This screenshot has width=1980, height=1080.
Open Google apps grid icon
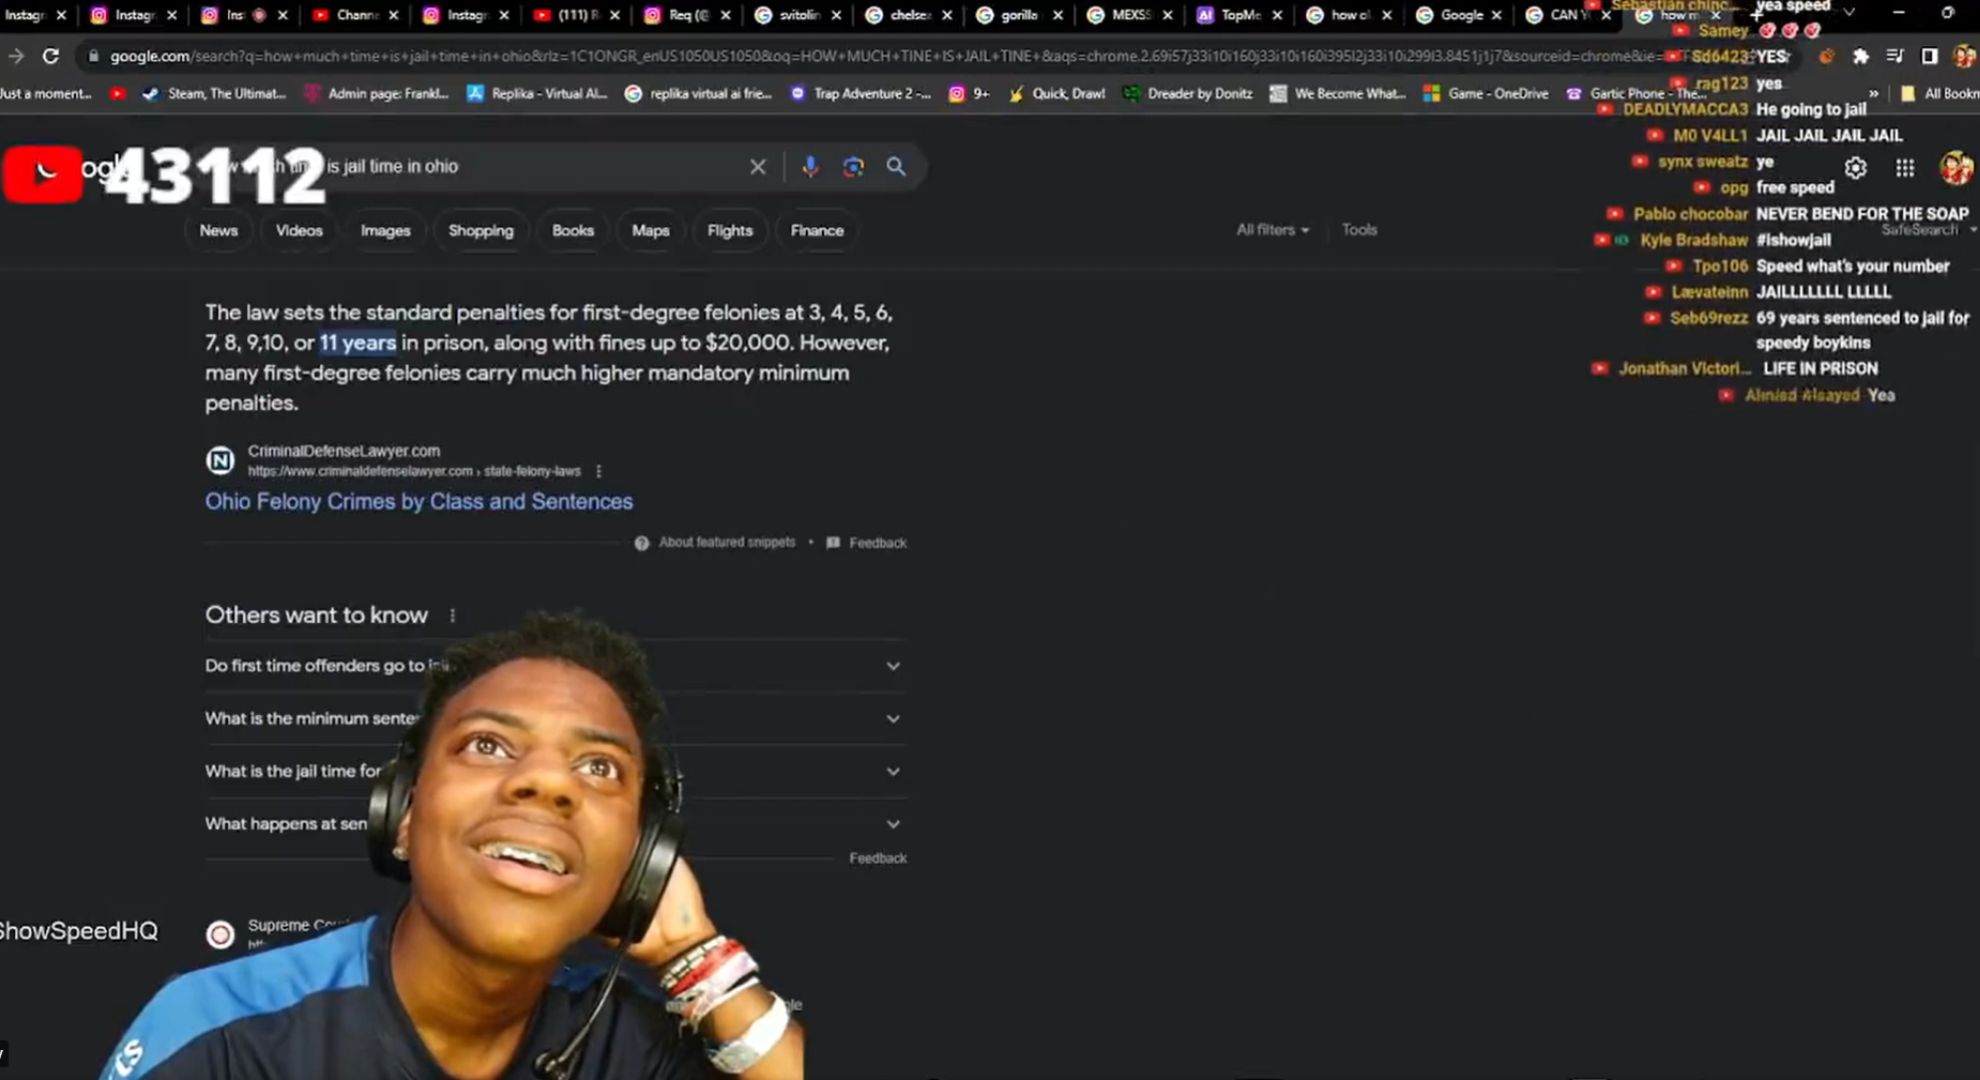pyautogui.click(x=1905, y=168)
